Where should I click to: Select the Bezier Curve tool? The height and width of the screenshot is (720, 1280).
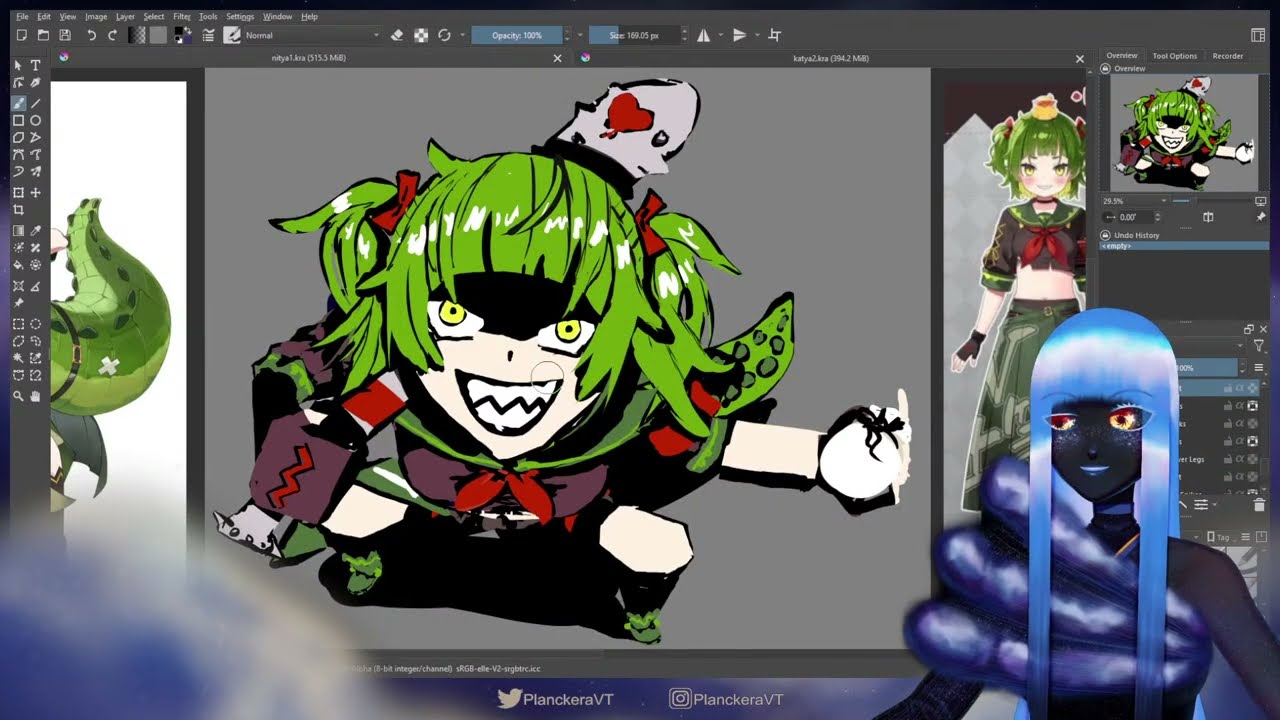click(18, 155)
